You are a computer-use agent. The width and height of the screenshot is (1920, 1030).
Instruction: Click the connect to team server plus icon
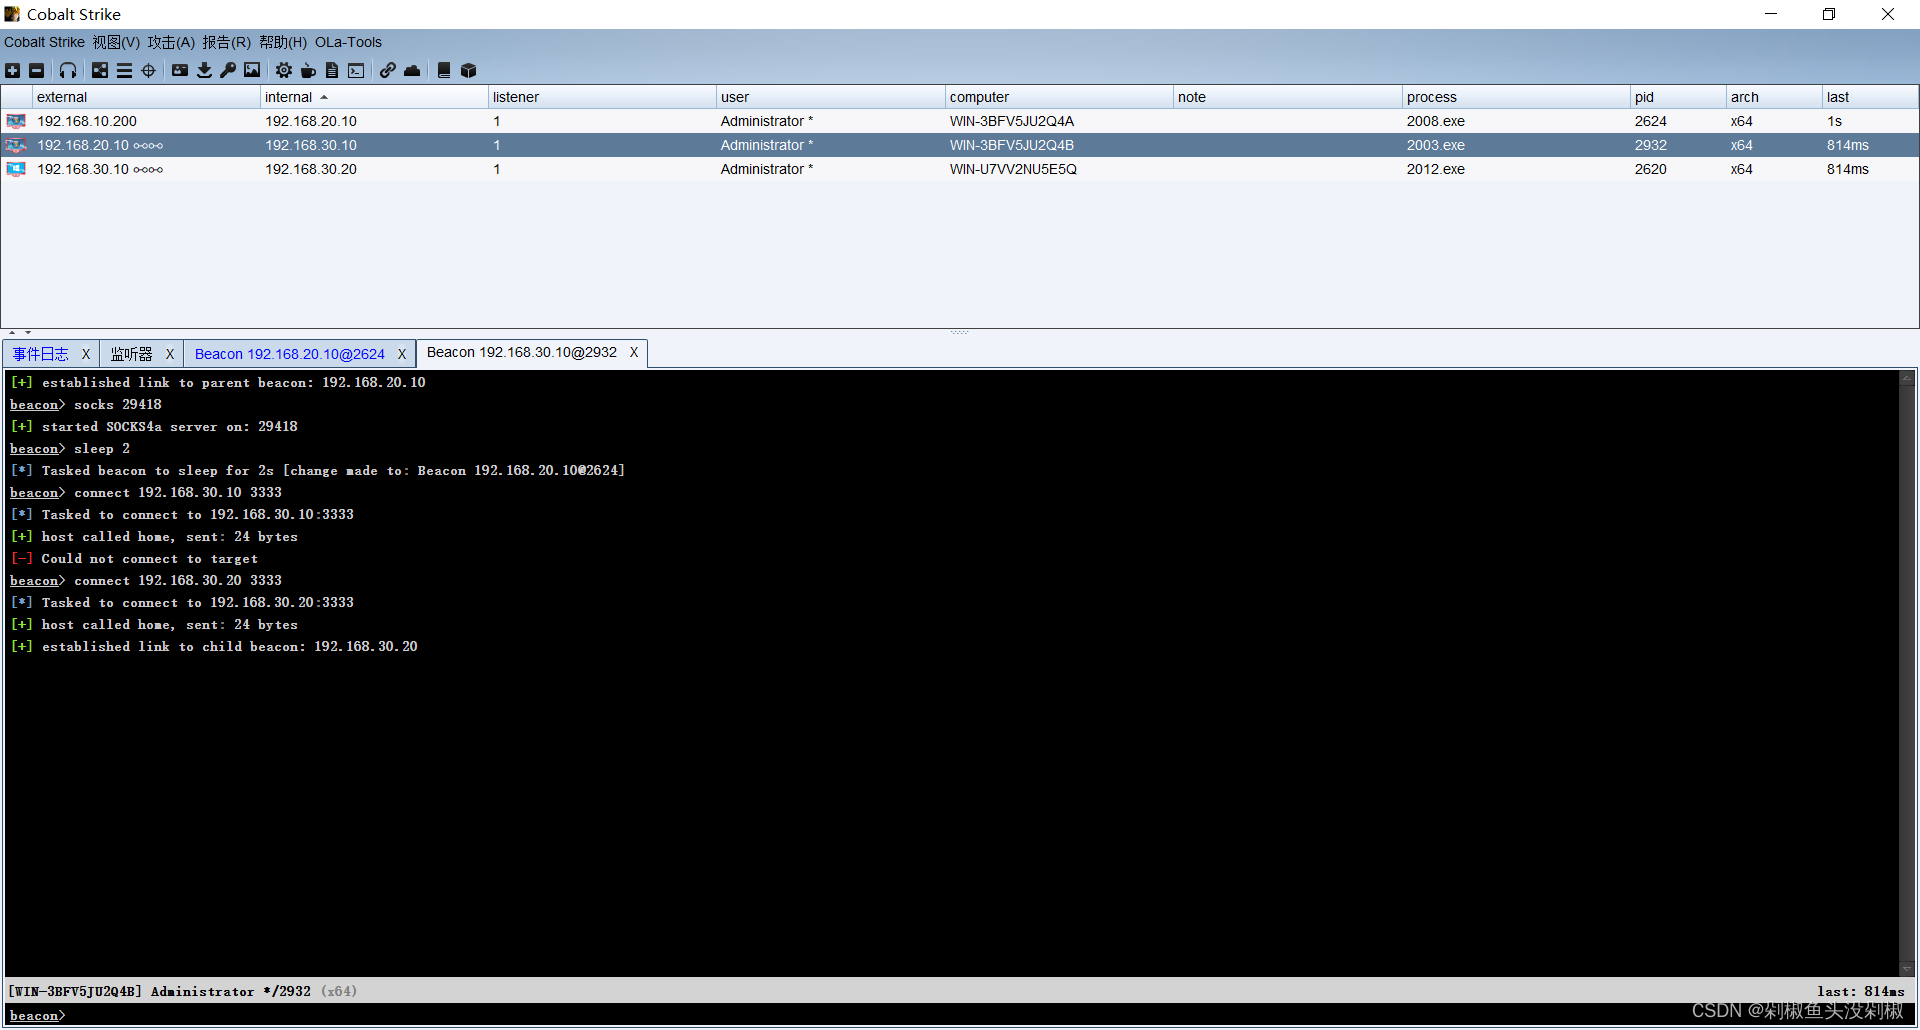(12, 70)
